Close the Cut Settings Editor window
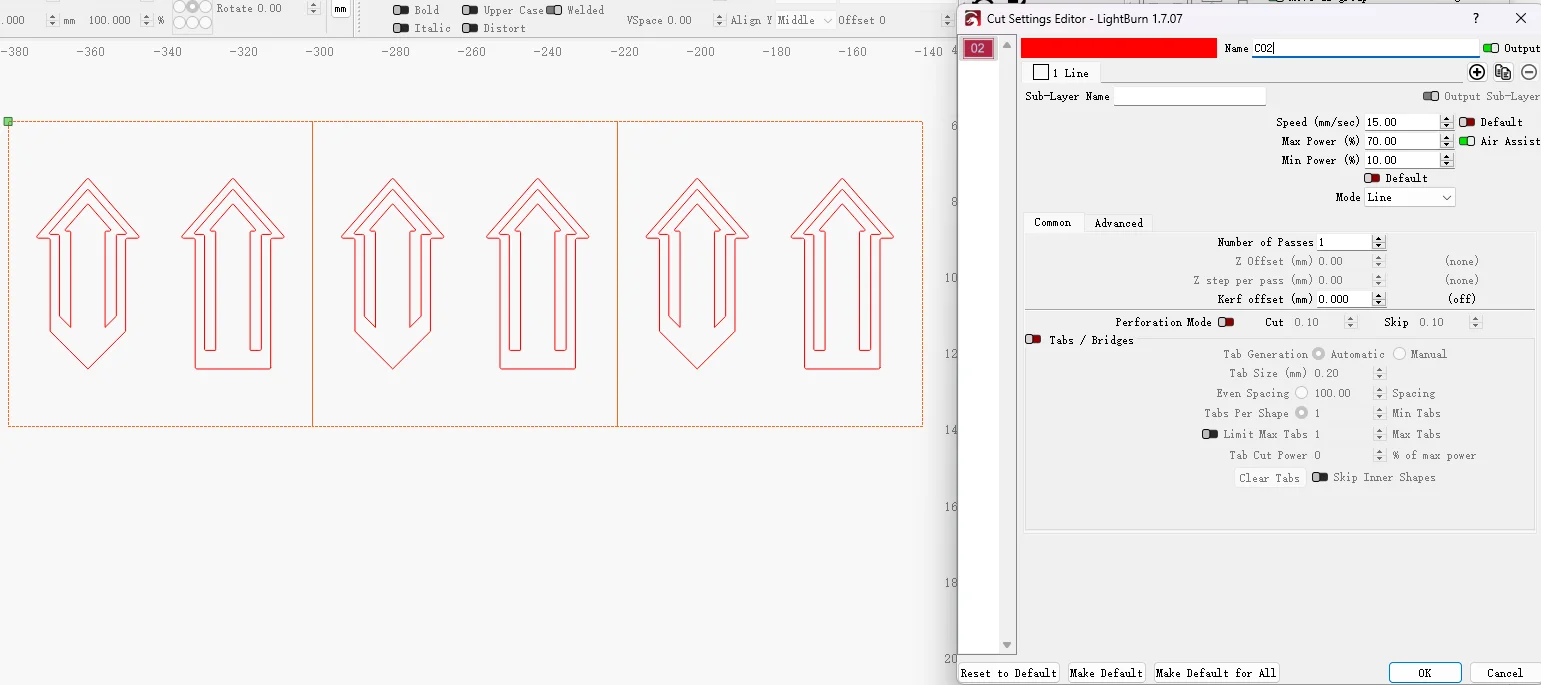The image size is (1541, 685). 1521,18
